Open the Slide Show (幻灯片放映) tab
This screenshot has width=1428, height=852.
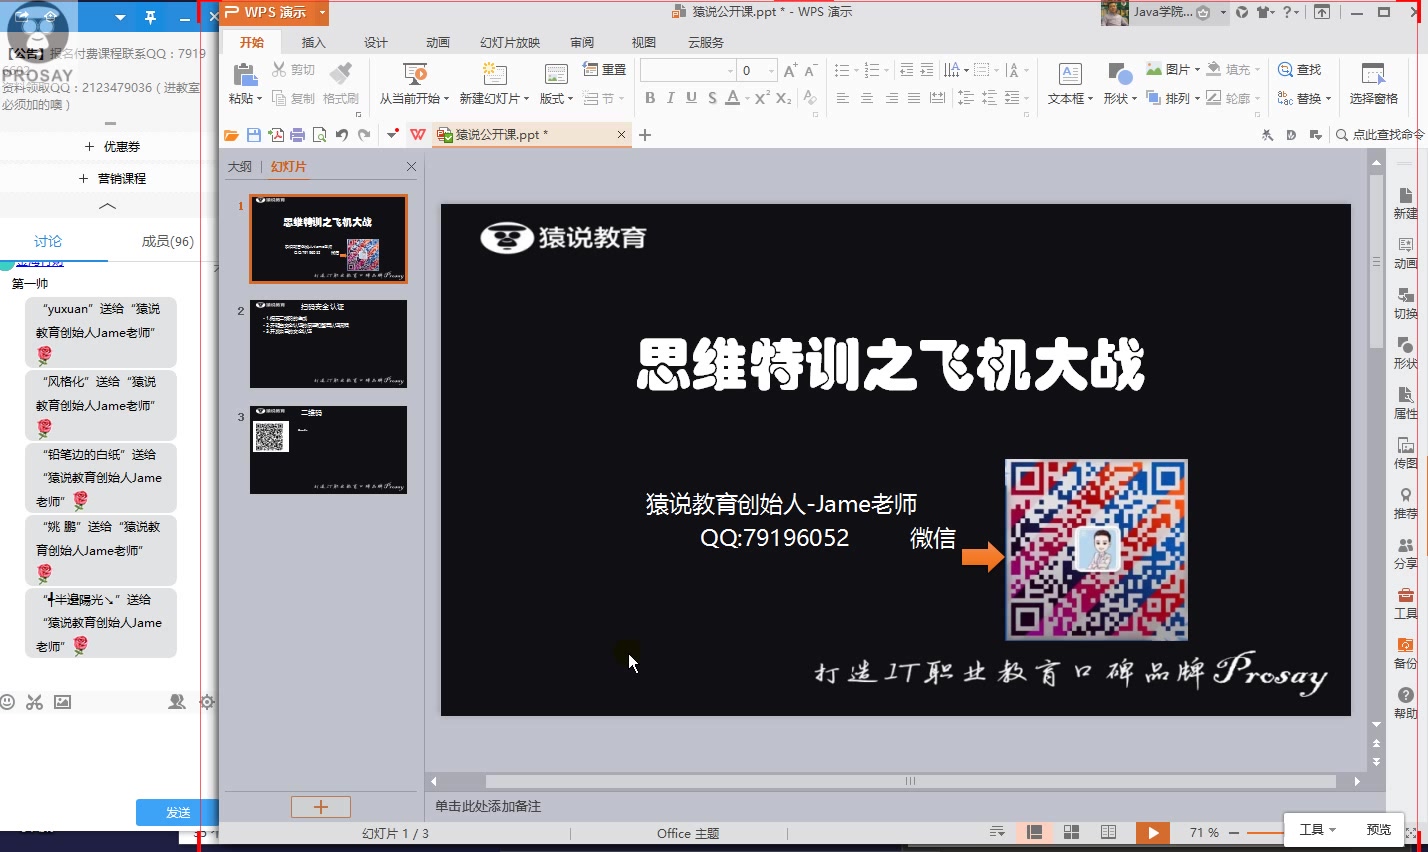point(510,42)
